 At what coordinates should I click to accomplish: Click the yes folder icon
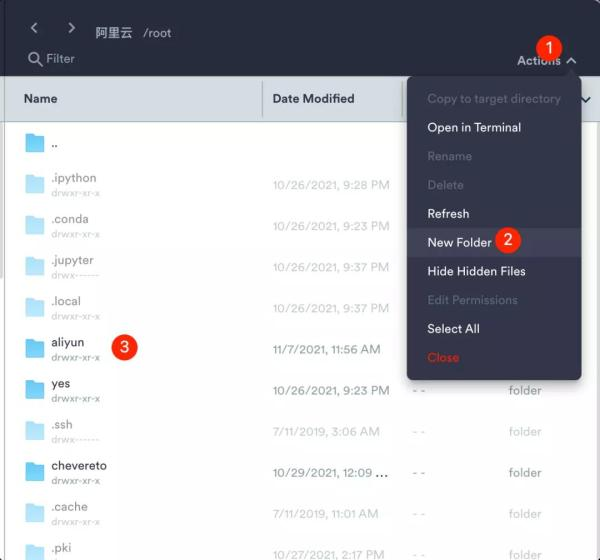coord(35,390)
